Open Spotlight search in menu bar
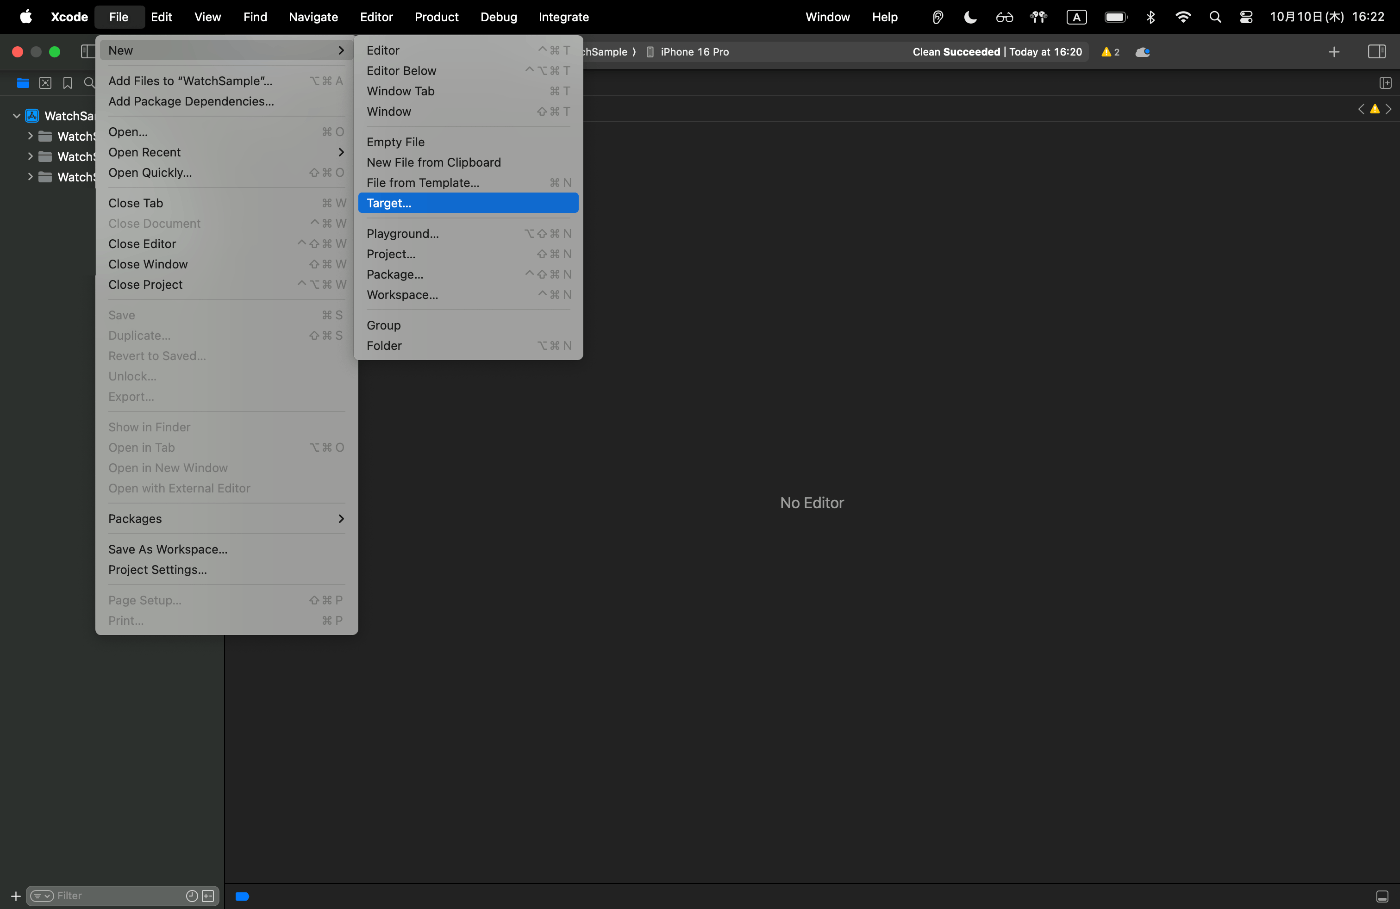Image resolution: width=1400 pixels, height=909 pixels. click(x=1215, y=17)
